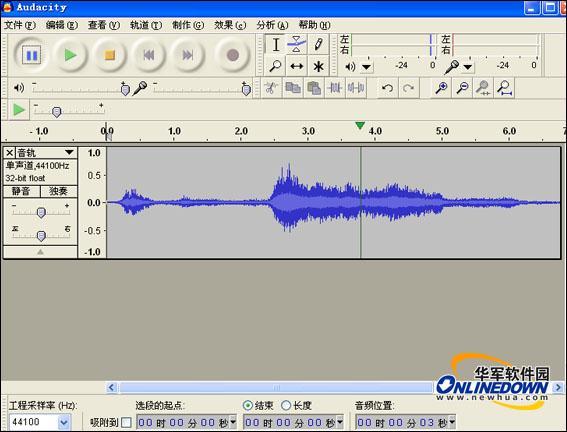Open the output meter dropdown arrow
The height and width of the screenshot is (432, 567).
click(366, 67)
